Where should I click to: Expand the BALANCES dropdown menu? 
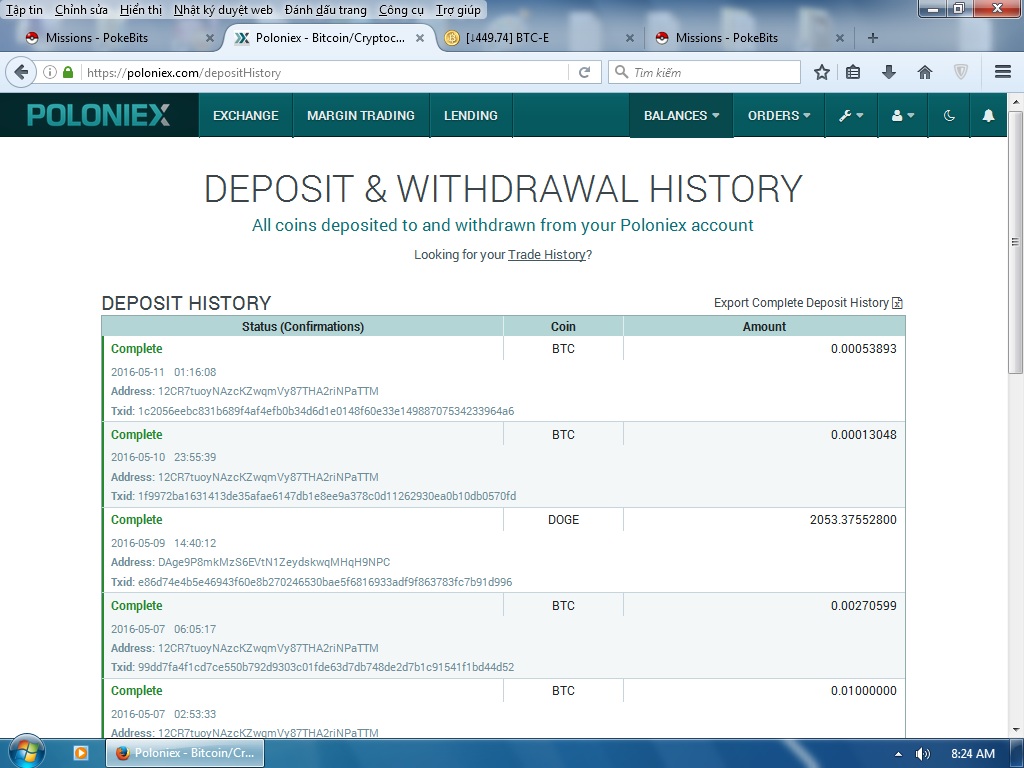(681, 116)
